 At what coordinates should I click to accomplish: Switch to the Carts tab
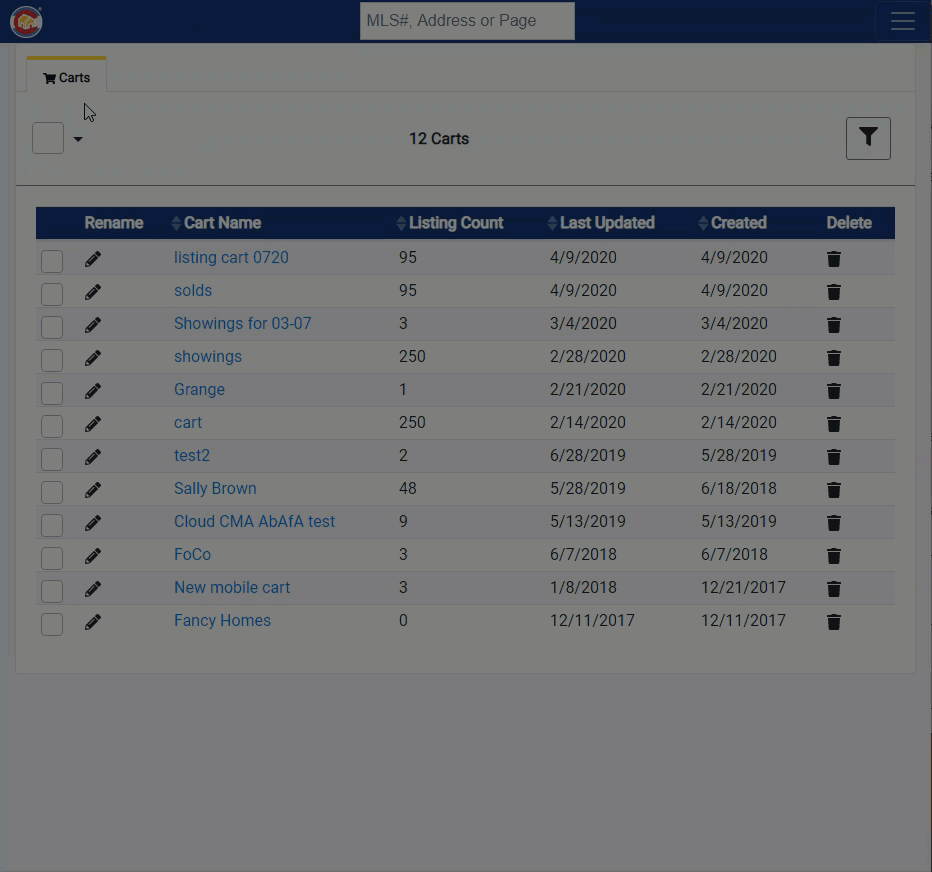66,78
